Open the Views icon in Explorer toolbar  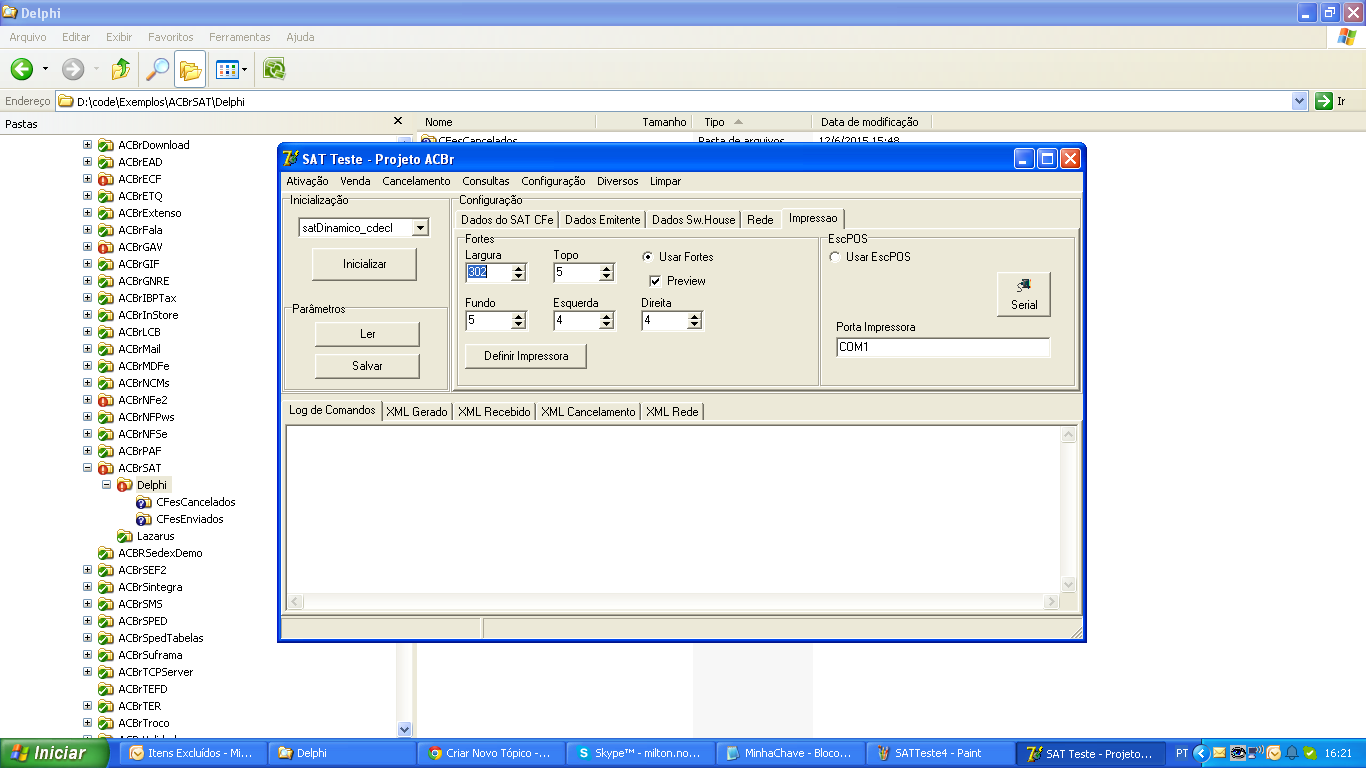pyautogui.click(x=227, y=69)
